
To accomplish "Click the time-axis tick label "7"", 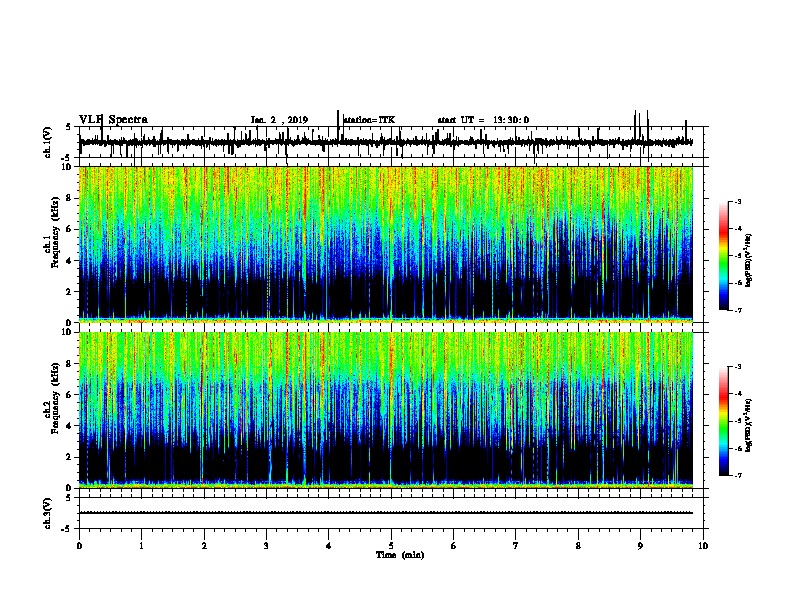I will 516,546.
